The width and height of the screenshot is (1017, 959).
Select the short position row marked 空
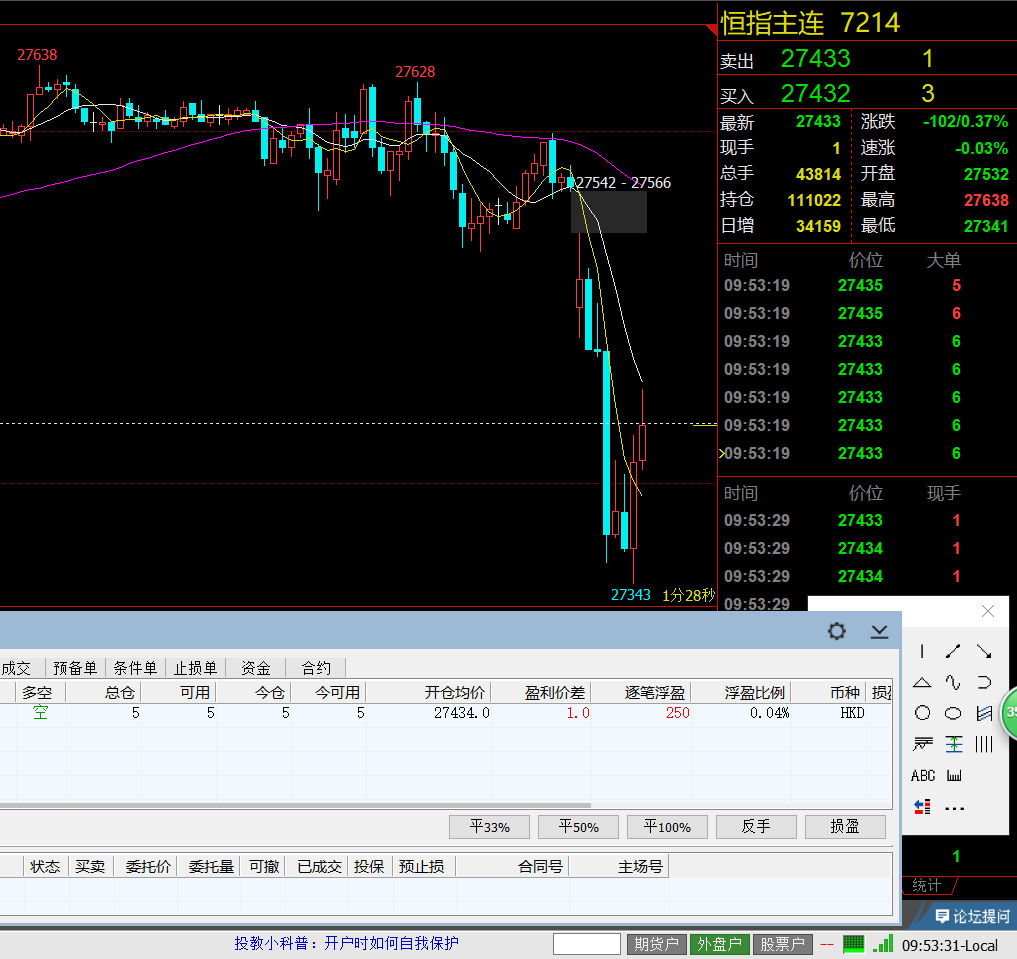[x=446, y=713]
